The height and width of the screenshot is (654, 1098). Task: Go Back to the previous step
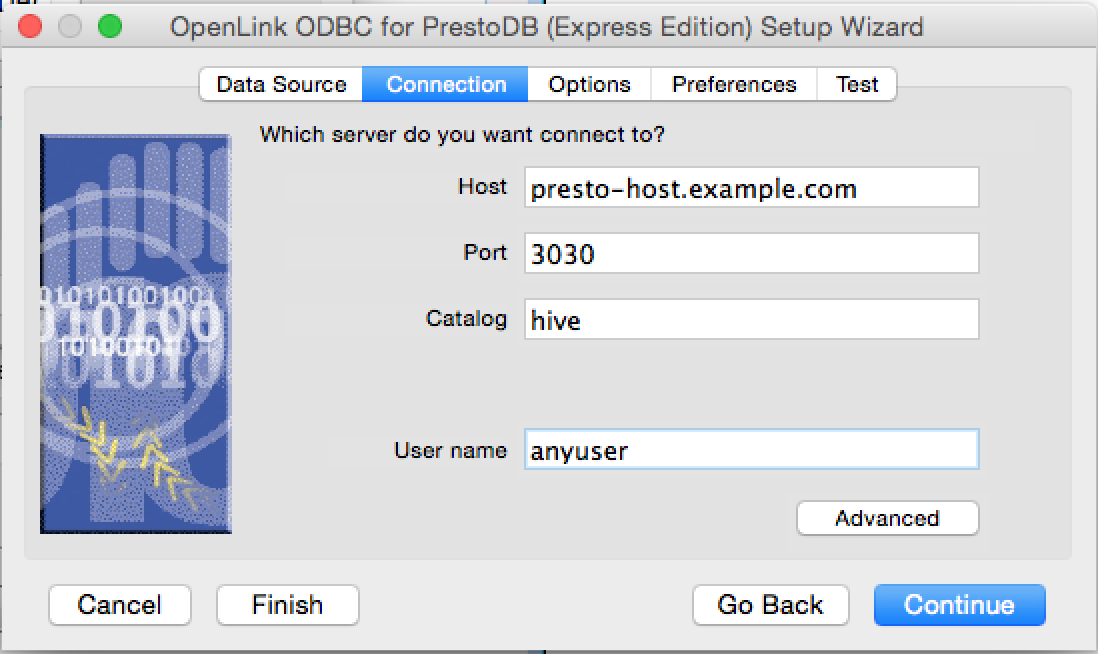coord(770,605)
